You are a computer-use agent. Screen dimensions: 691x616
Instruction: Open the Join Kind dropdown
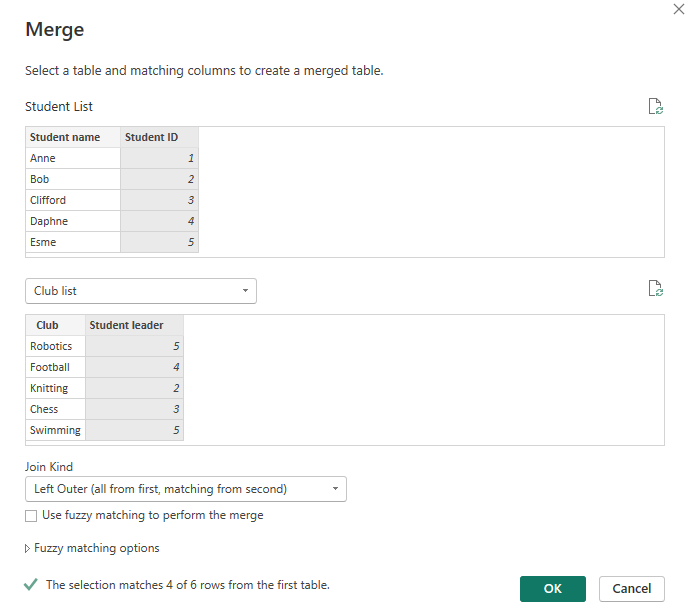185,489
